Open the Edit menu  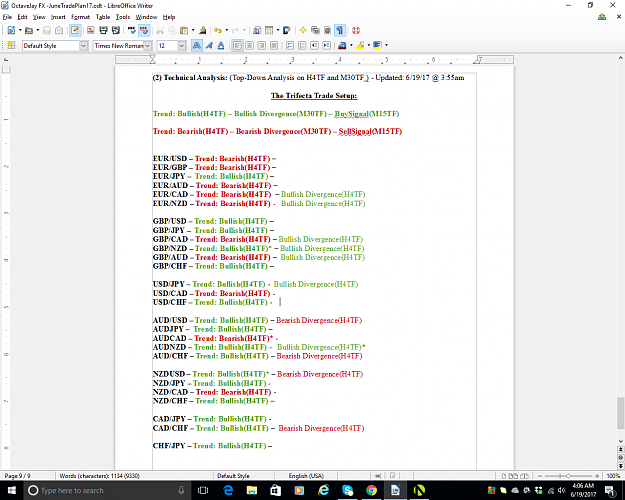pyautogui.click(x=22, y=17)
